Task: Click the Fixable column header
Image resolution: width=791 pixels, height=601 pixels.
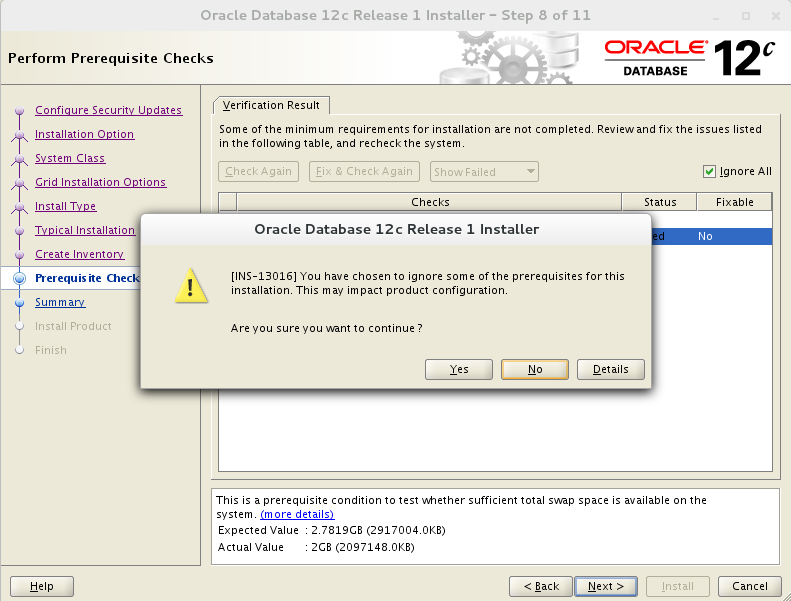Action: [734, 202]
